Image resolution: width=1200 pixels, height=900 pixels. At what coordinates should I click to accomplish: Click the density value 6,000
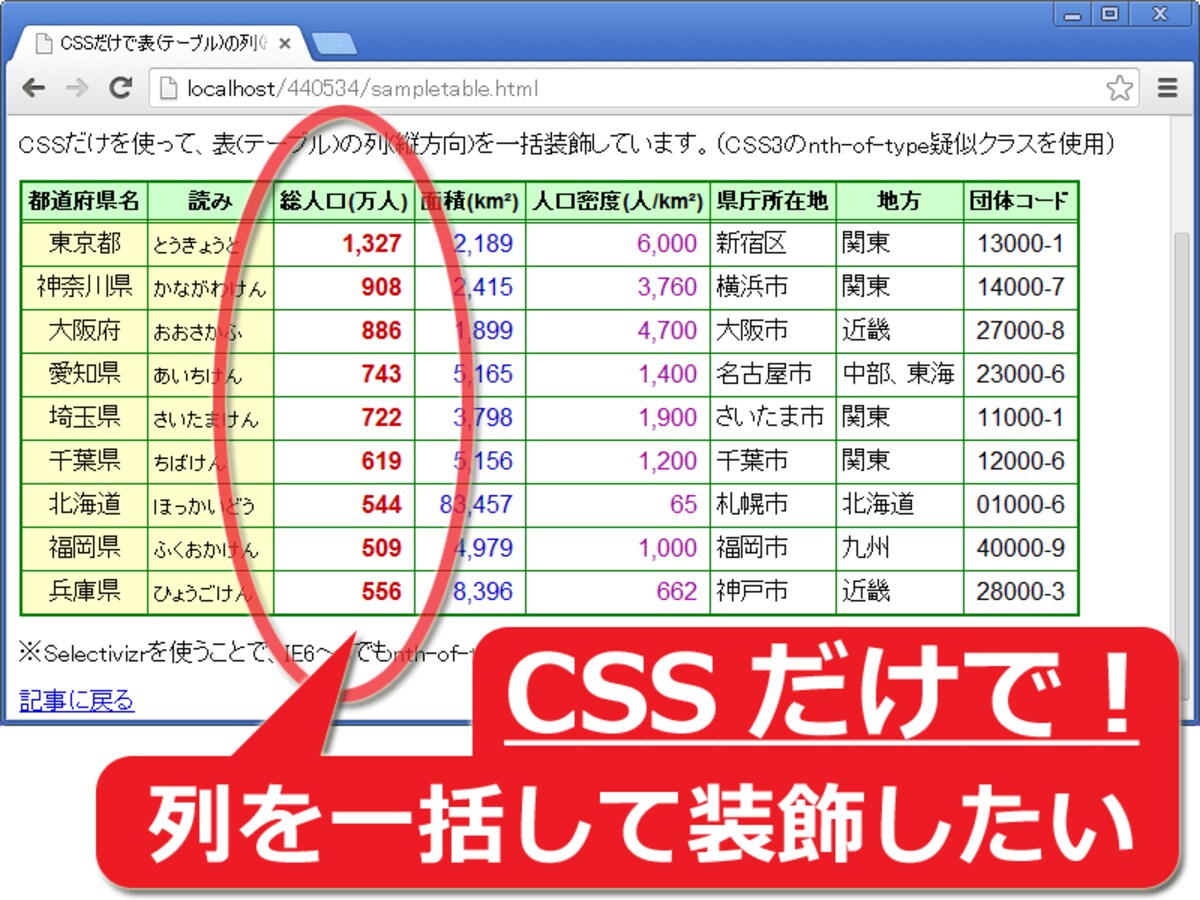pos(667,244)
